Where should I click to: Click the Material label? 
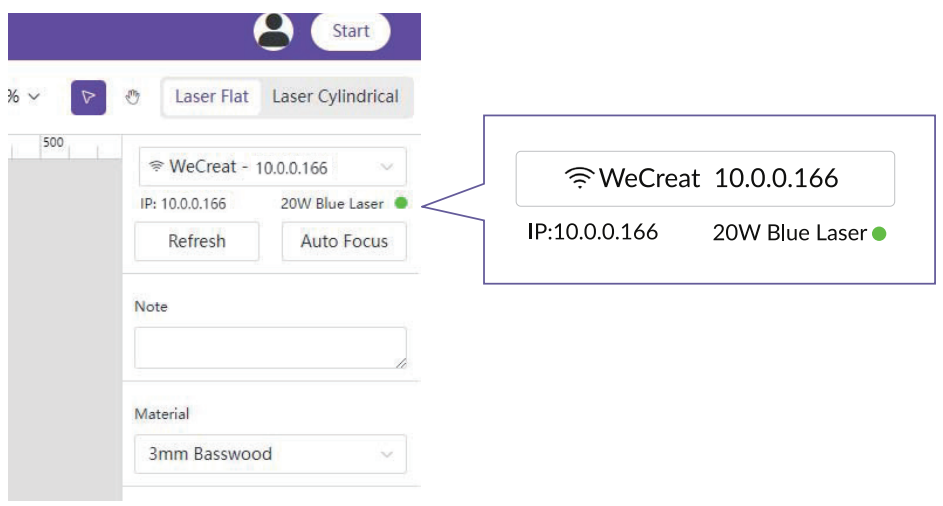pos(162,414)
